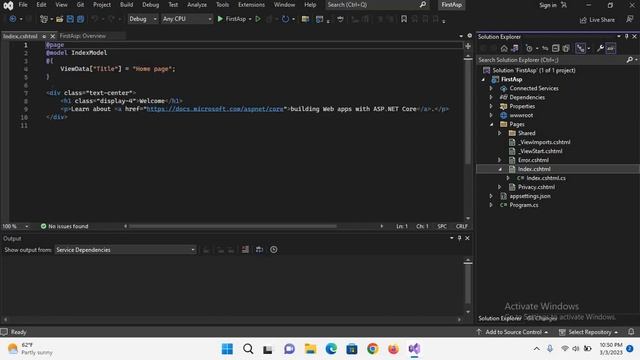Select _ViewImports.cshtml in Solution Explorer
The height and width of the screenshot is (360, 640).
(x=544, y=142)
